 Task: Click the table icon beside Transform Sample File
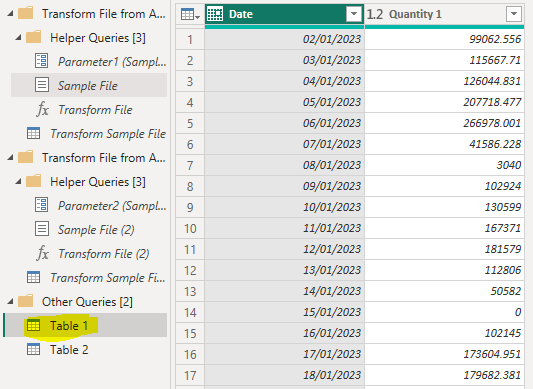(33, 133)
